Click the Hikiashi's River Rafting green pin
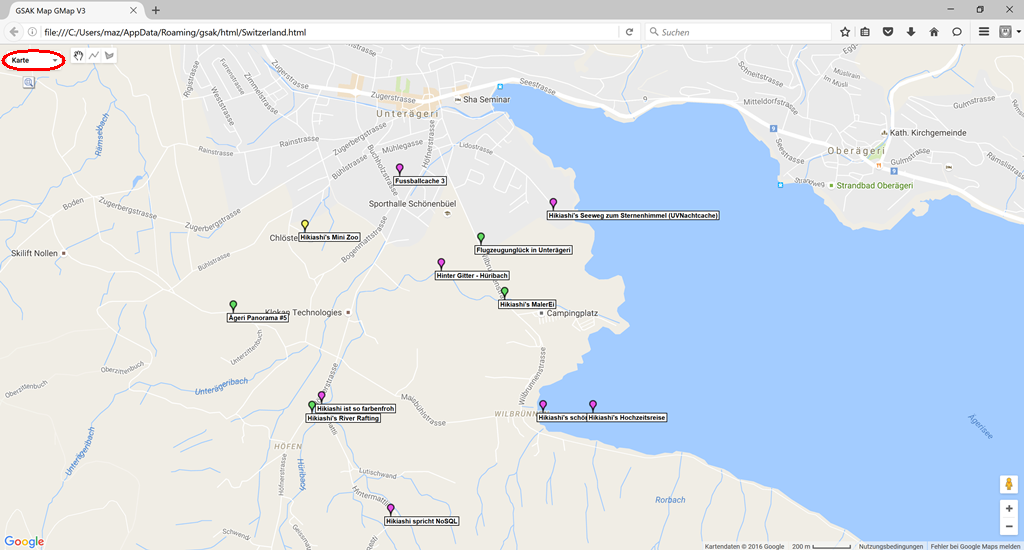The width and height of the screenshot is (1024, 550). pos(312,406)
